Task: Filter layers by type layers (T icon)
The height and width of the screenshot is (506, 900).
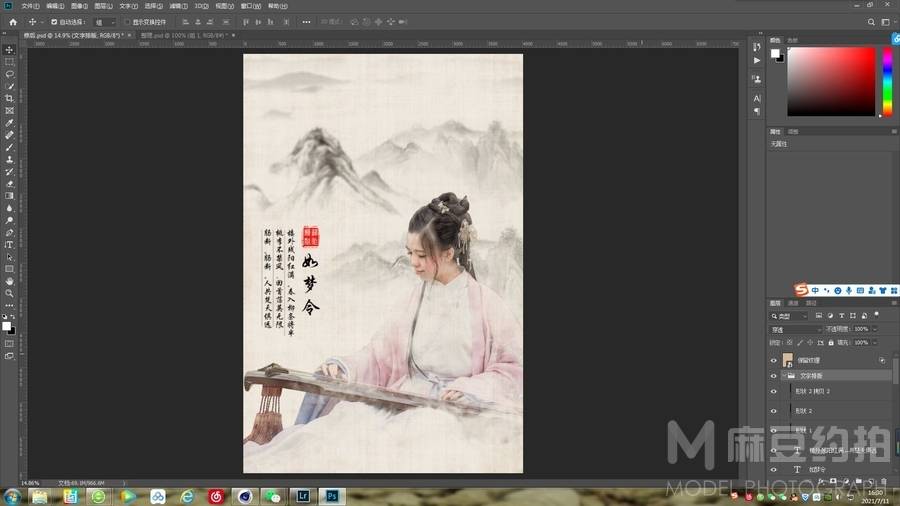Action: tap(841, 316)
